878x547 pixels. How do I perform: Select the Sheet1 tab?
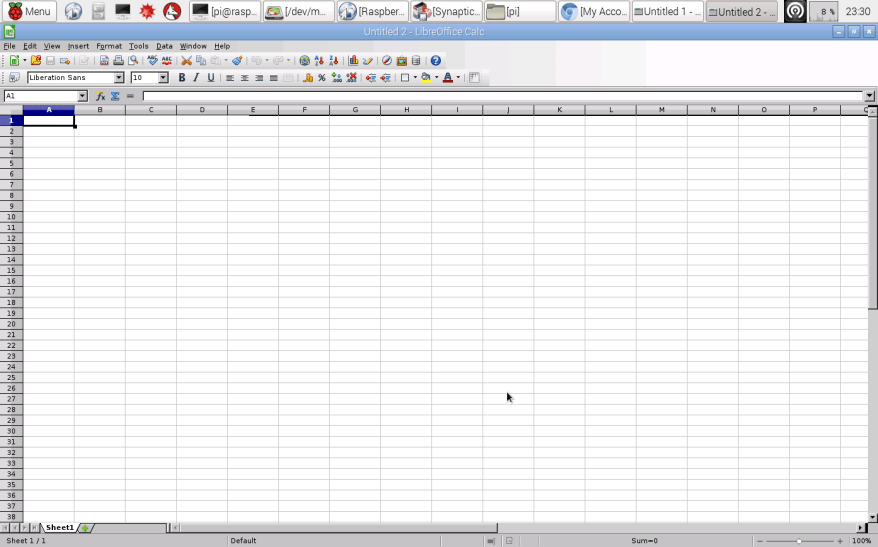click(x=59, y=528)
